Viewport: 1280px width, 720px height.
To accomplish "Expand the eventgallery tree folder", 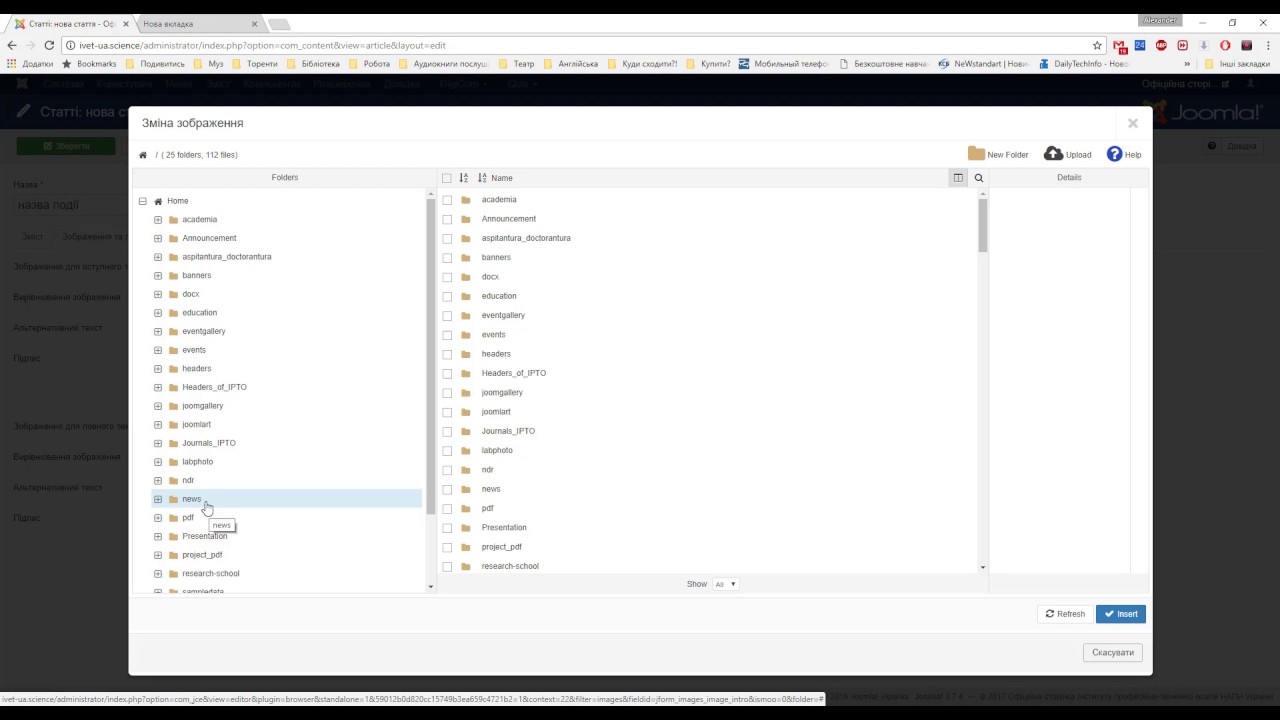I will pyautogui.click(x=158, y=331).
